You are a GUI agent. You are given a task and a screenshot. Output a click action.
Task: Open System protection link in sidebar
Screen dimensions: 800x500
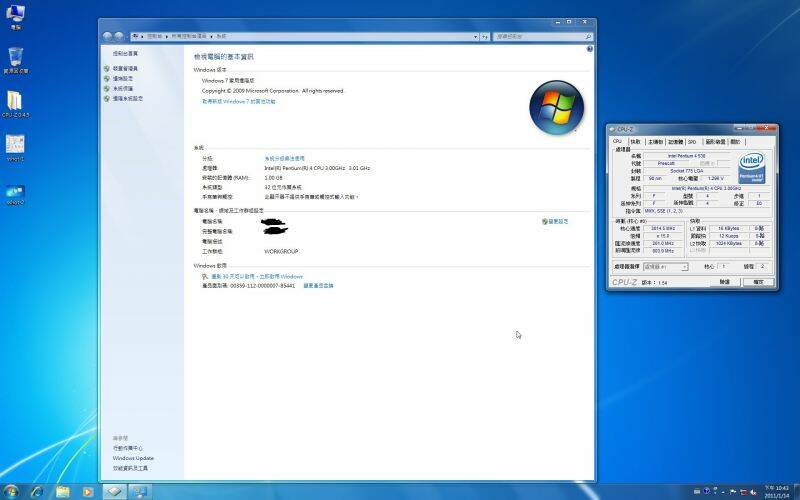tap(123, 88)
